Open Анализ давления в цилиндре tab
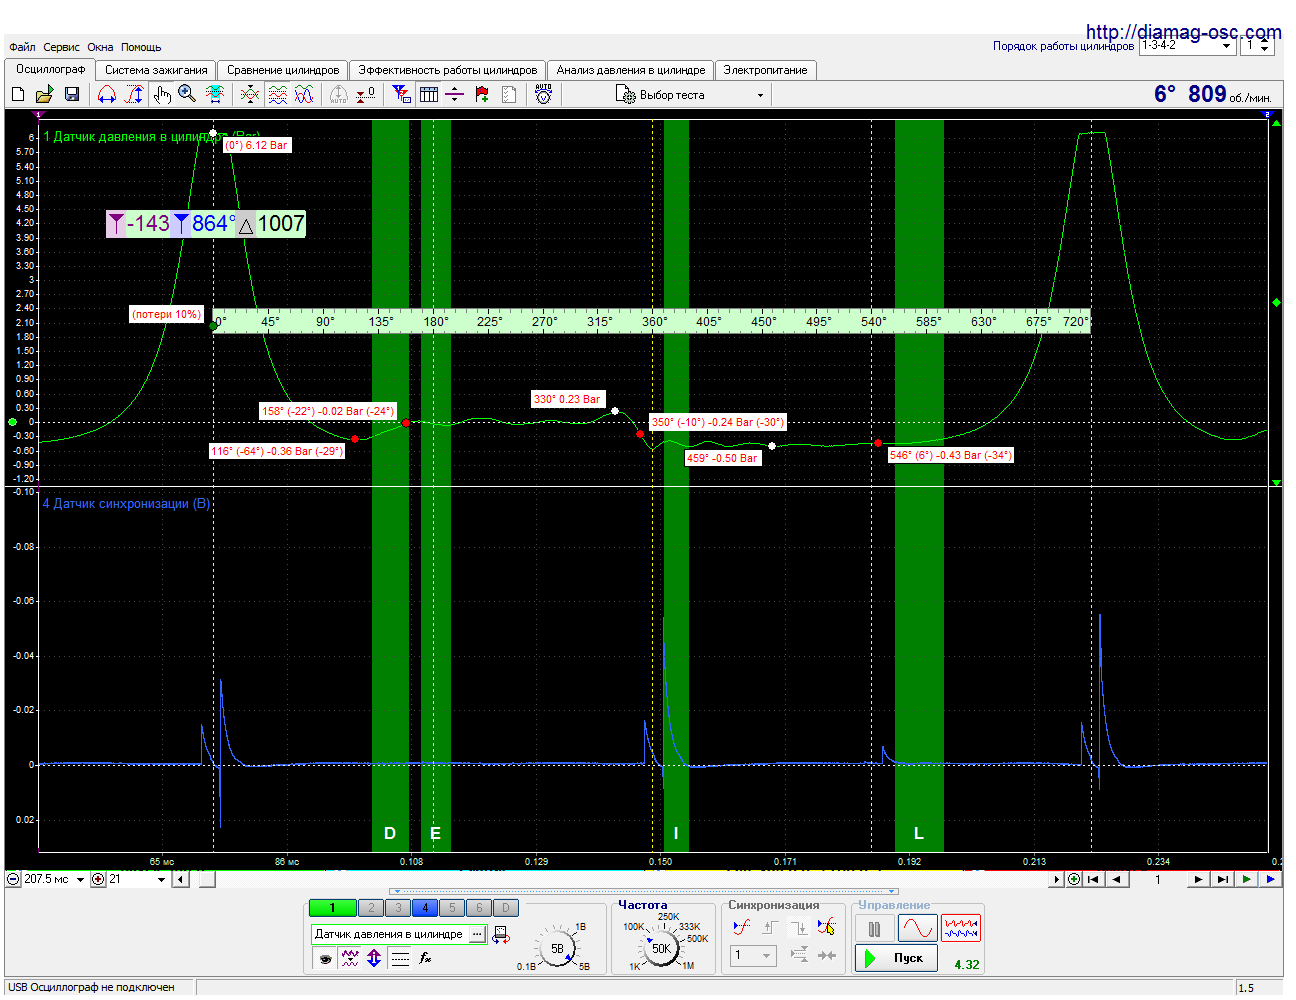 (631, 70)
